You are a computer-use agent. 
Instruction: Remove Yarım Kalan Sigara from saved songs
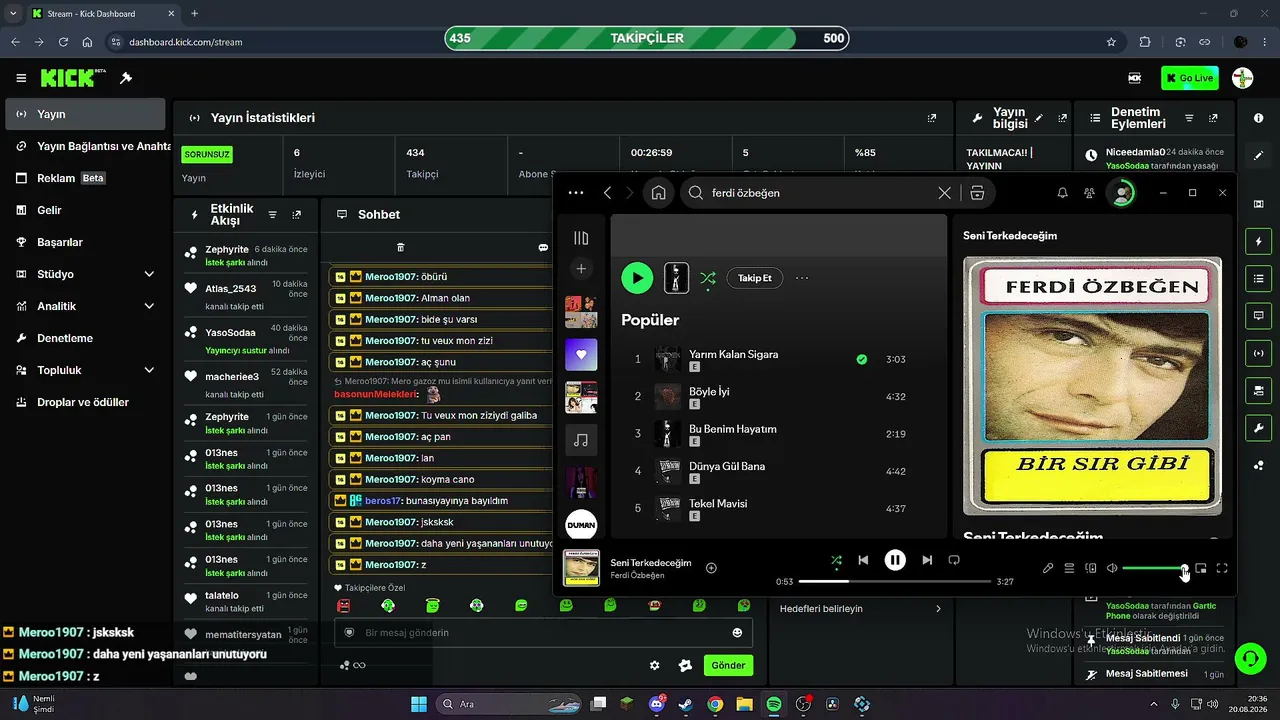862,359
